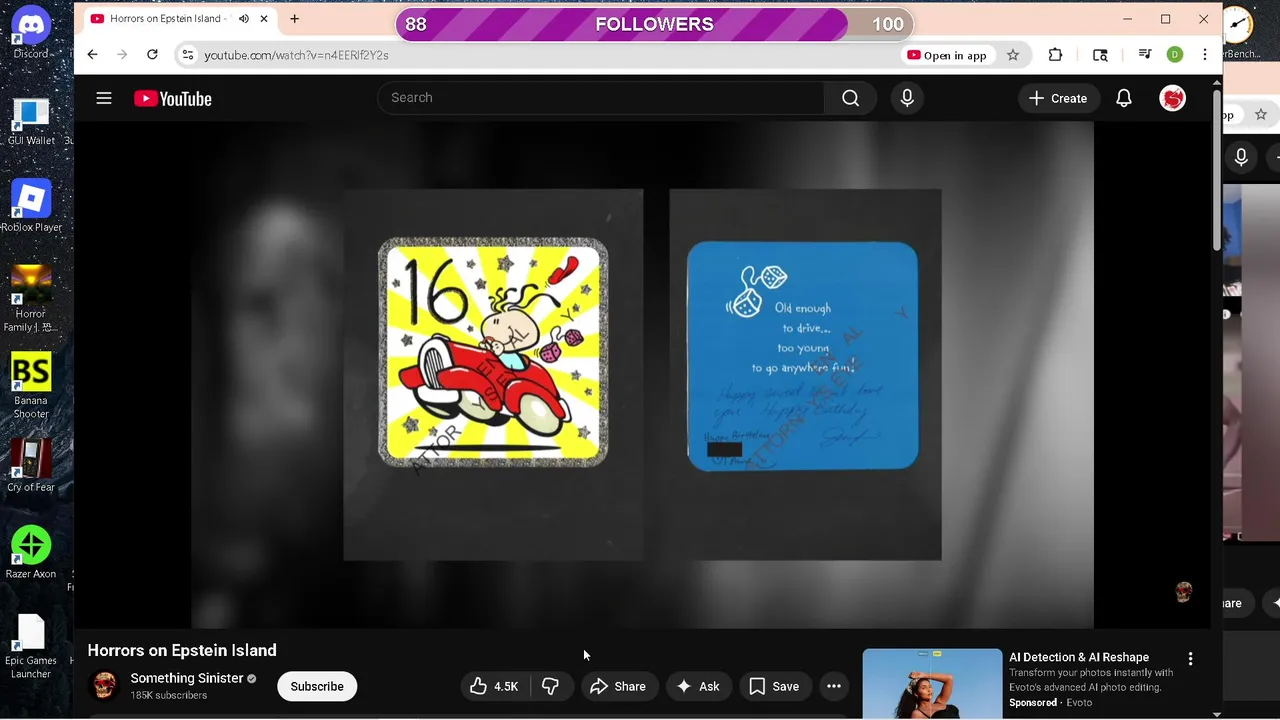Open the AI Detection & AI Reshape ad title
The image size is (1280, 720).
(1079, 657)
